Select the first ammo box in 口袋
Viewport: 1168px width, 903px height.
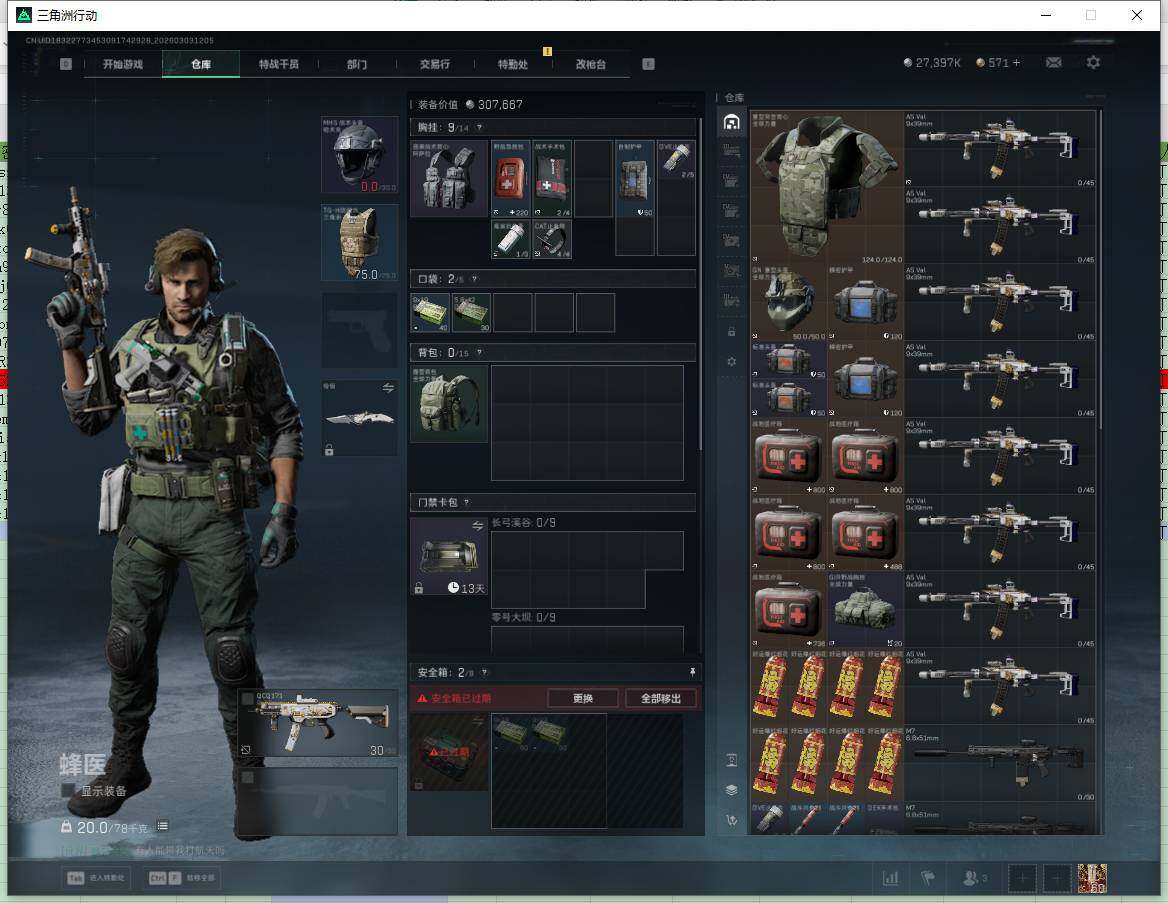pos(430,313)
